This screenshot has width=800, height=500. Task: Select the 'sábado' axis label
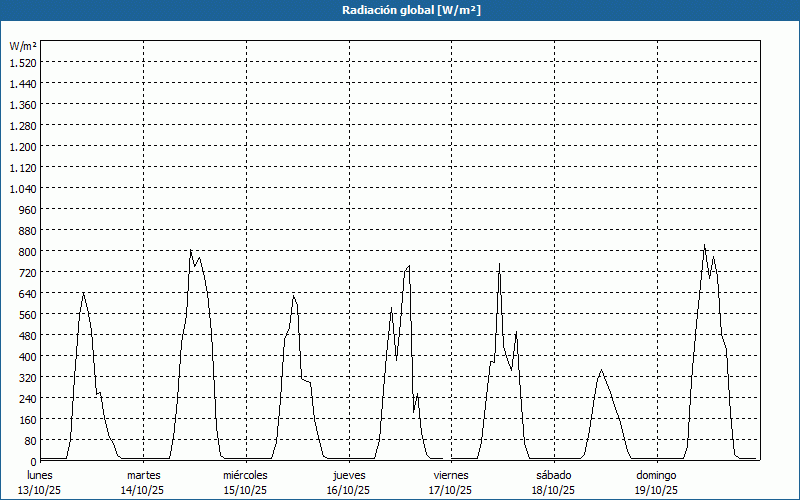click(553, 475)
